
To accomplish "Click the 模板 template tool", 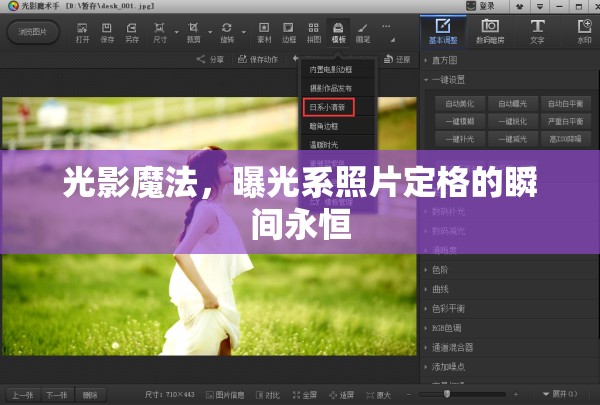I will pos(338,33).
